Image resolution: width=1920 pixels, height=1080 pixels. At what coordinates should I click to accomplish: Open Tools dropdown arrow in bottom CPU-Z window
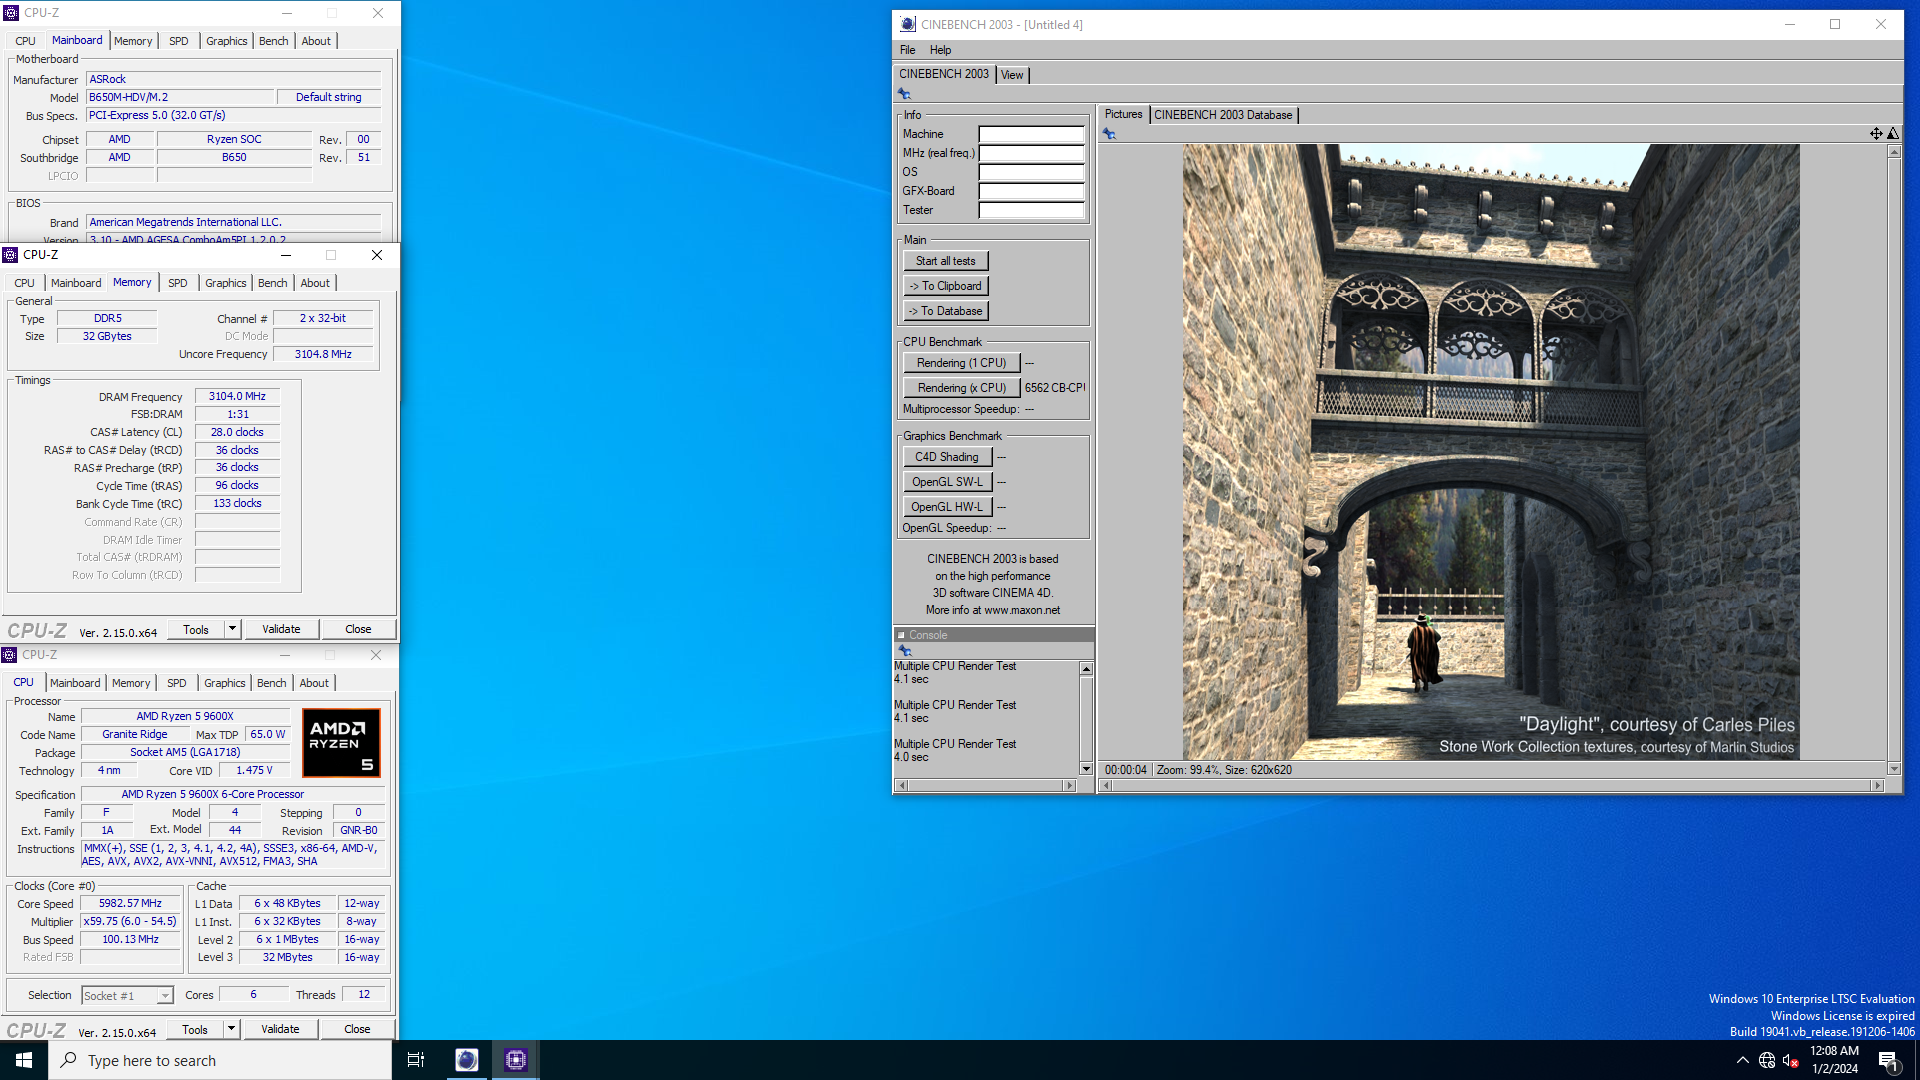point(231,1029)
